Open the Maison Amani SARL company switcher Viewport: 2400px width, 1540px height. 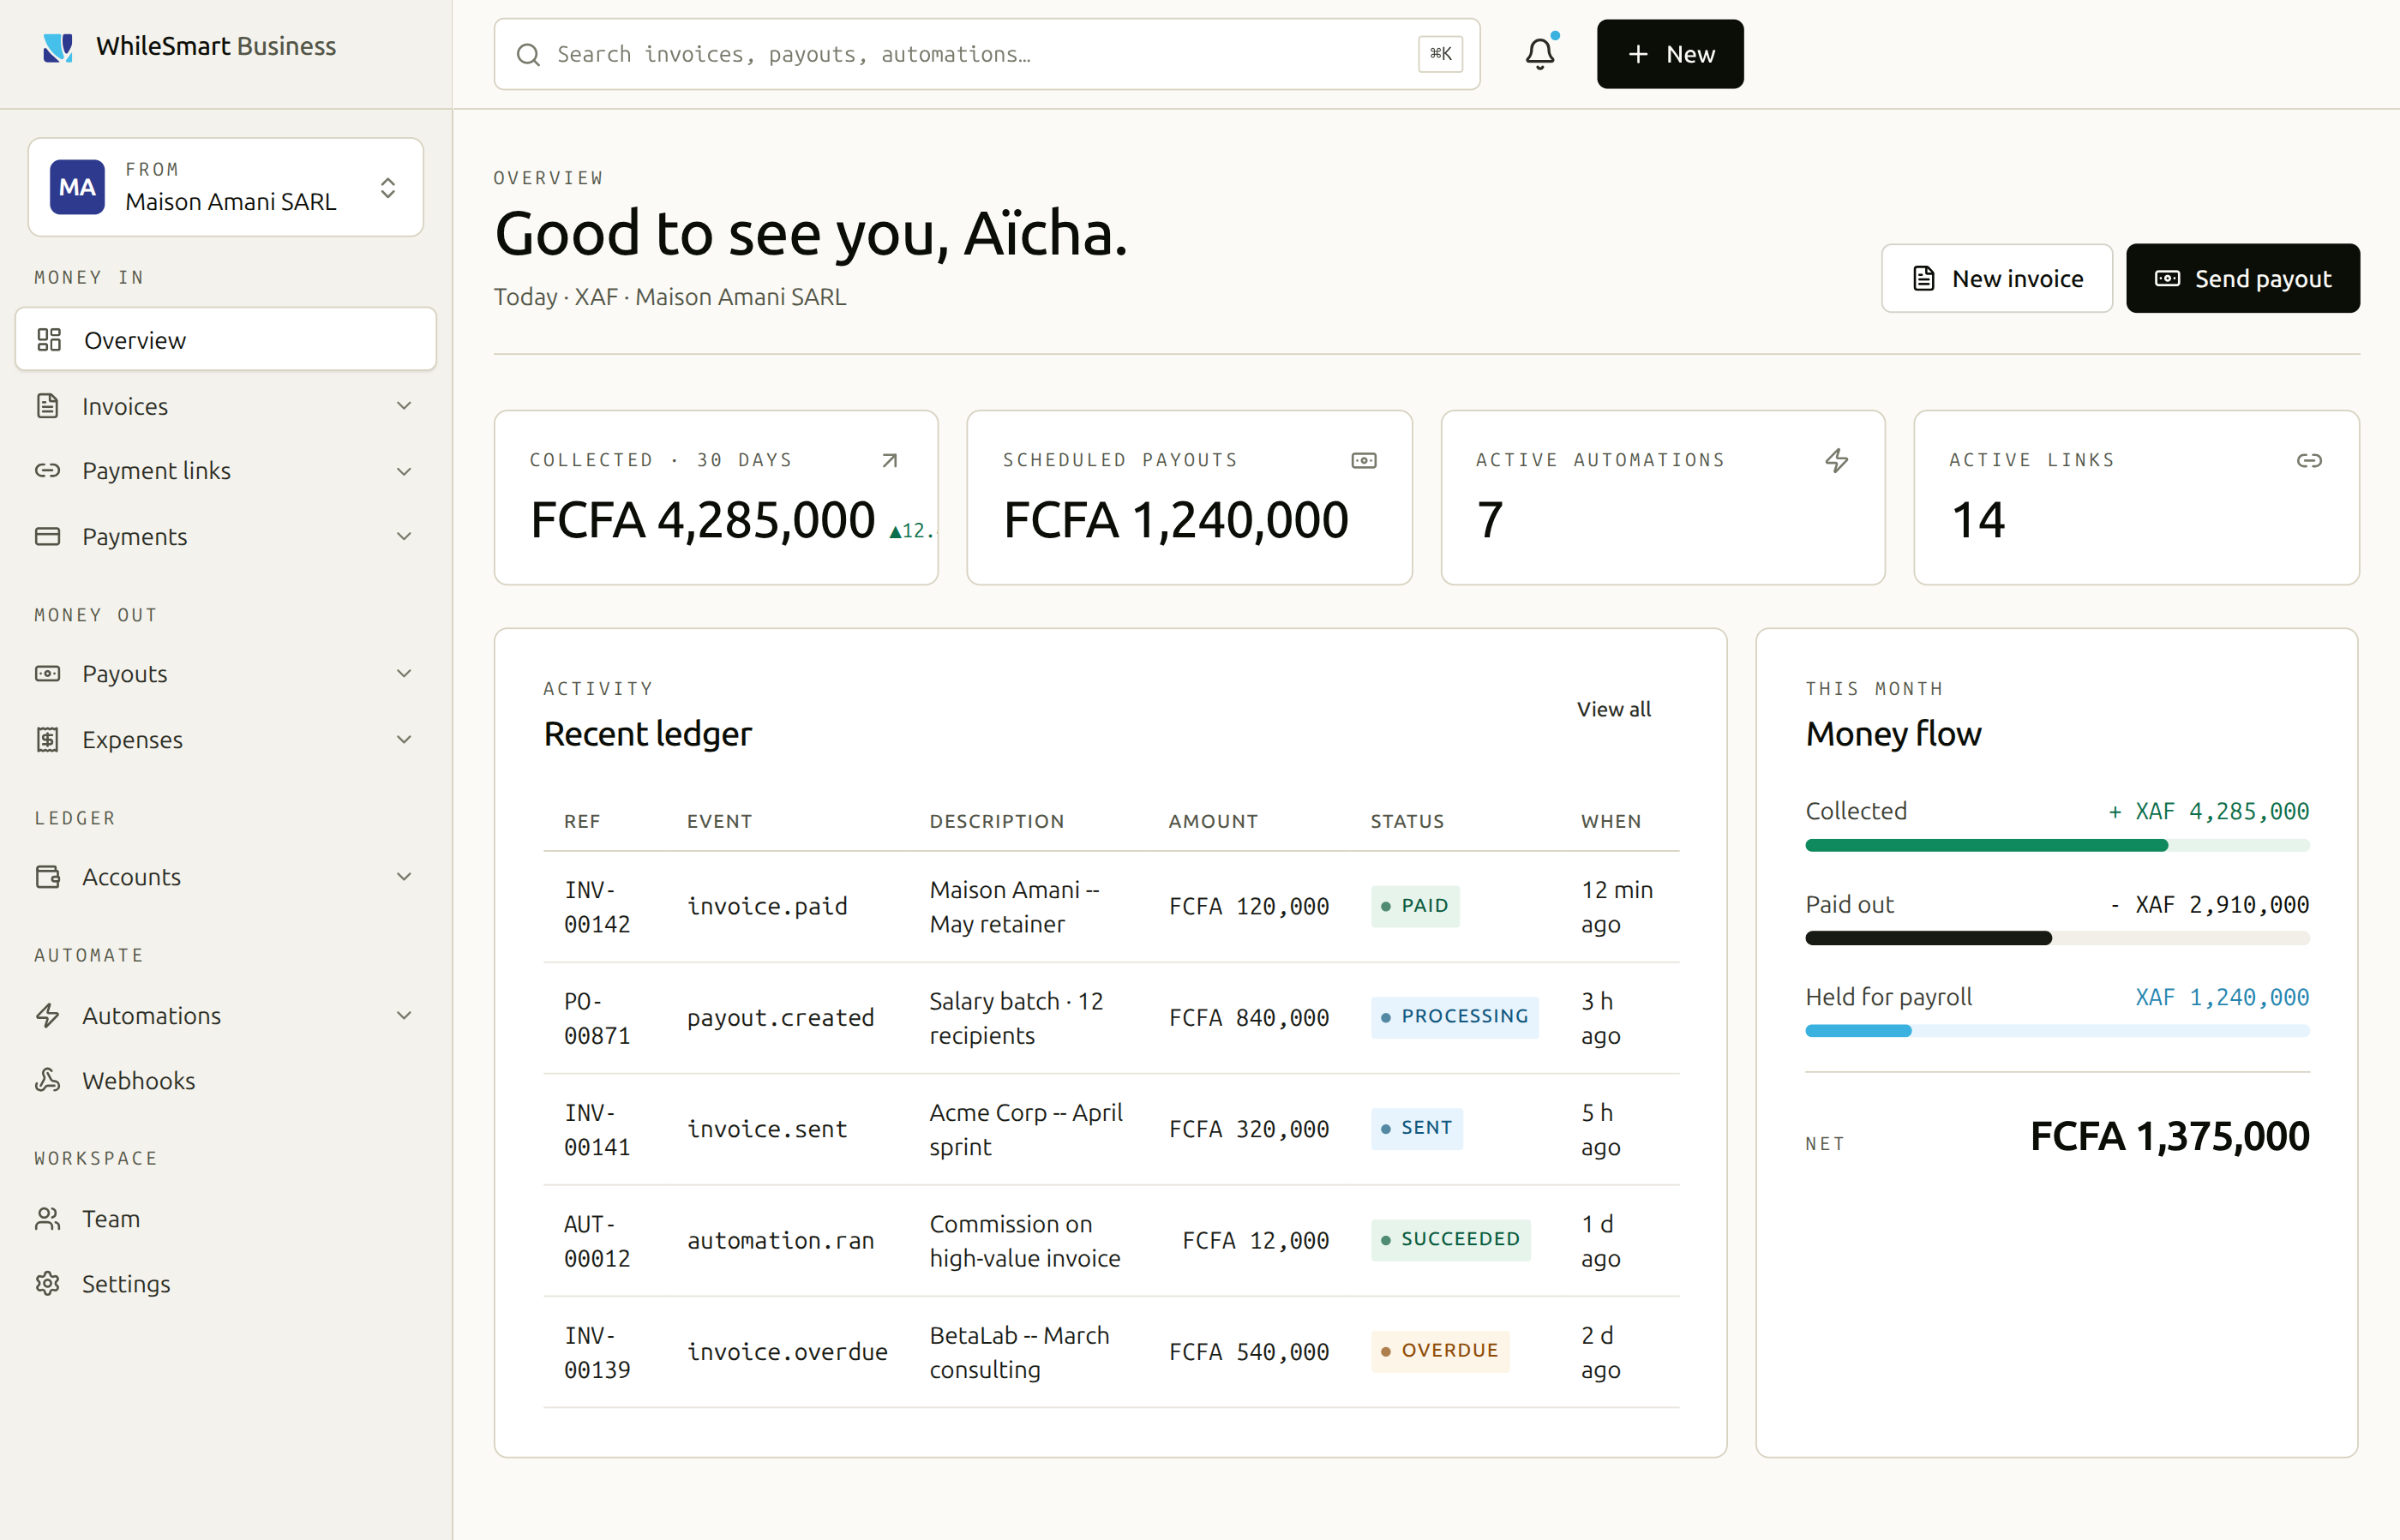coord(226,187)
